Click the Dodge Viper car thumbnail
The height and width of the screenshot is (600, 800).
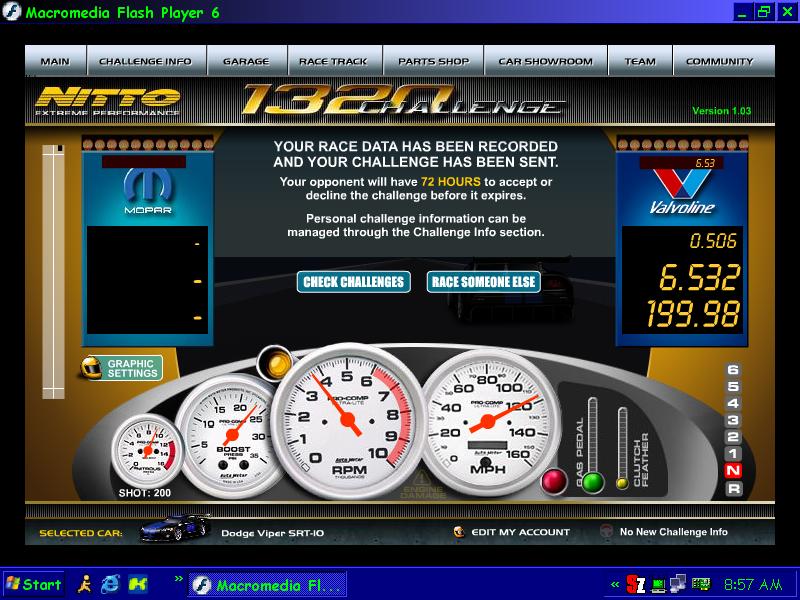pos(175,528)
